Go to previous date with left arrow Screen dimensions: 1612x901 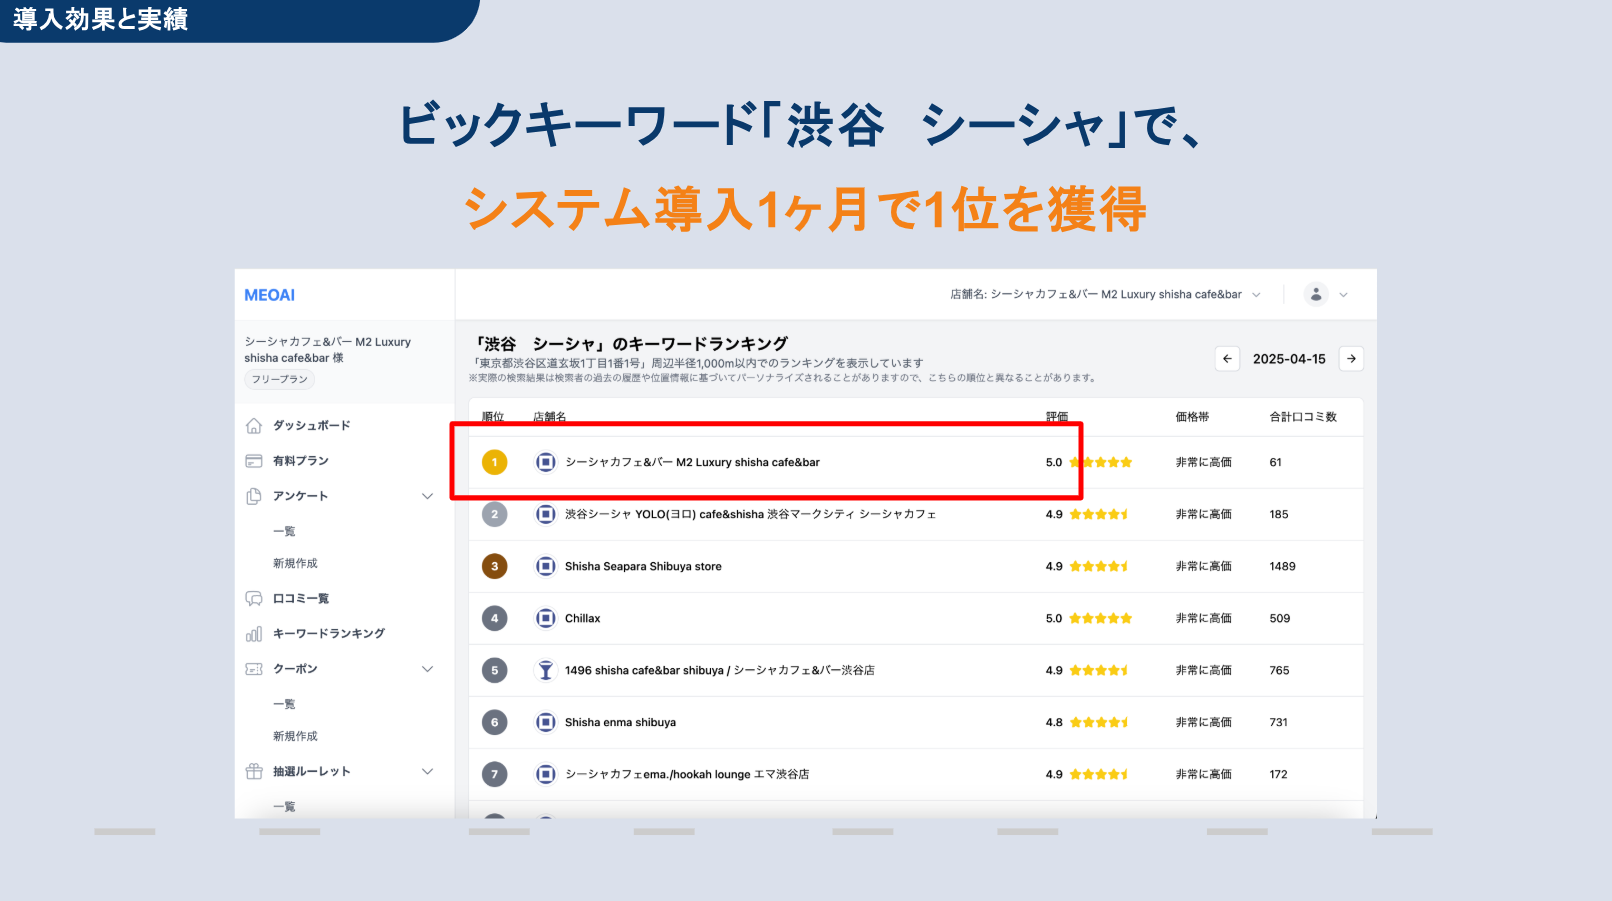point(1227,359)
